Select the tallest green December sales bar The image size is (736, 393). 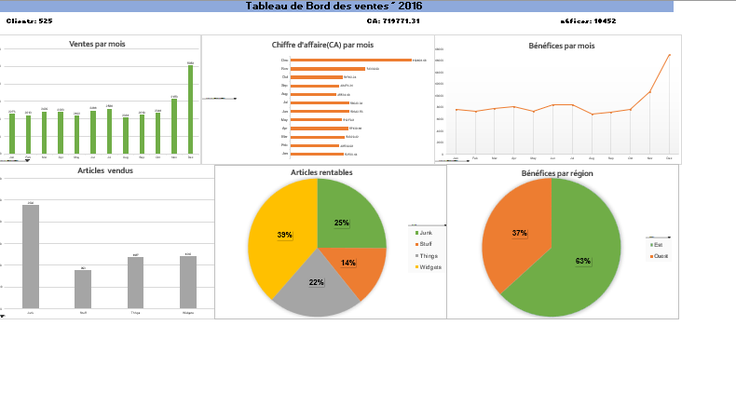click(191, 109)
